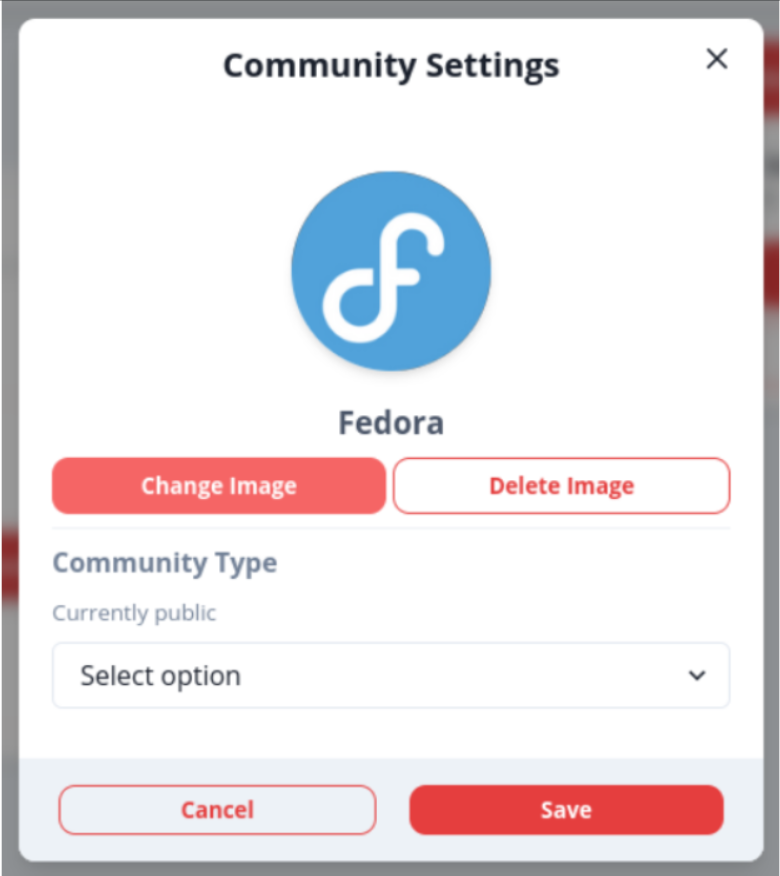Expand the chevron arrow on Select option
This screenshot has height=876, width=780.
pyautogui.click(x=697, y=676)
